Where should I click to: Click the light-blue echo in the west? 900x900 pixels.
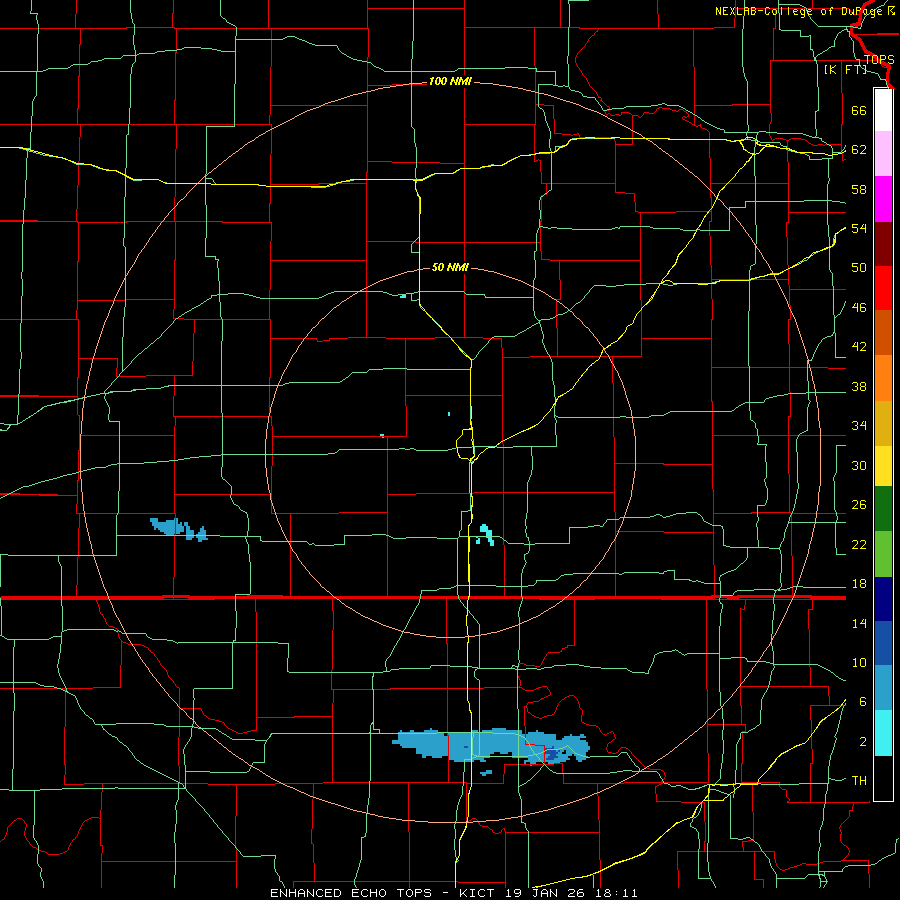coord(179,529)
